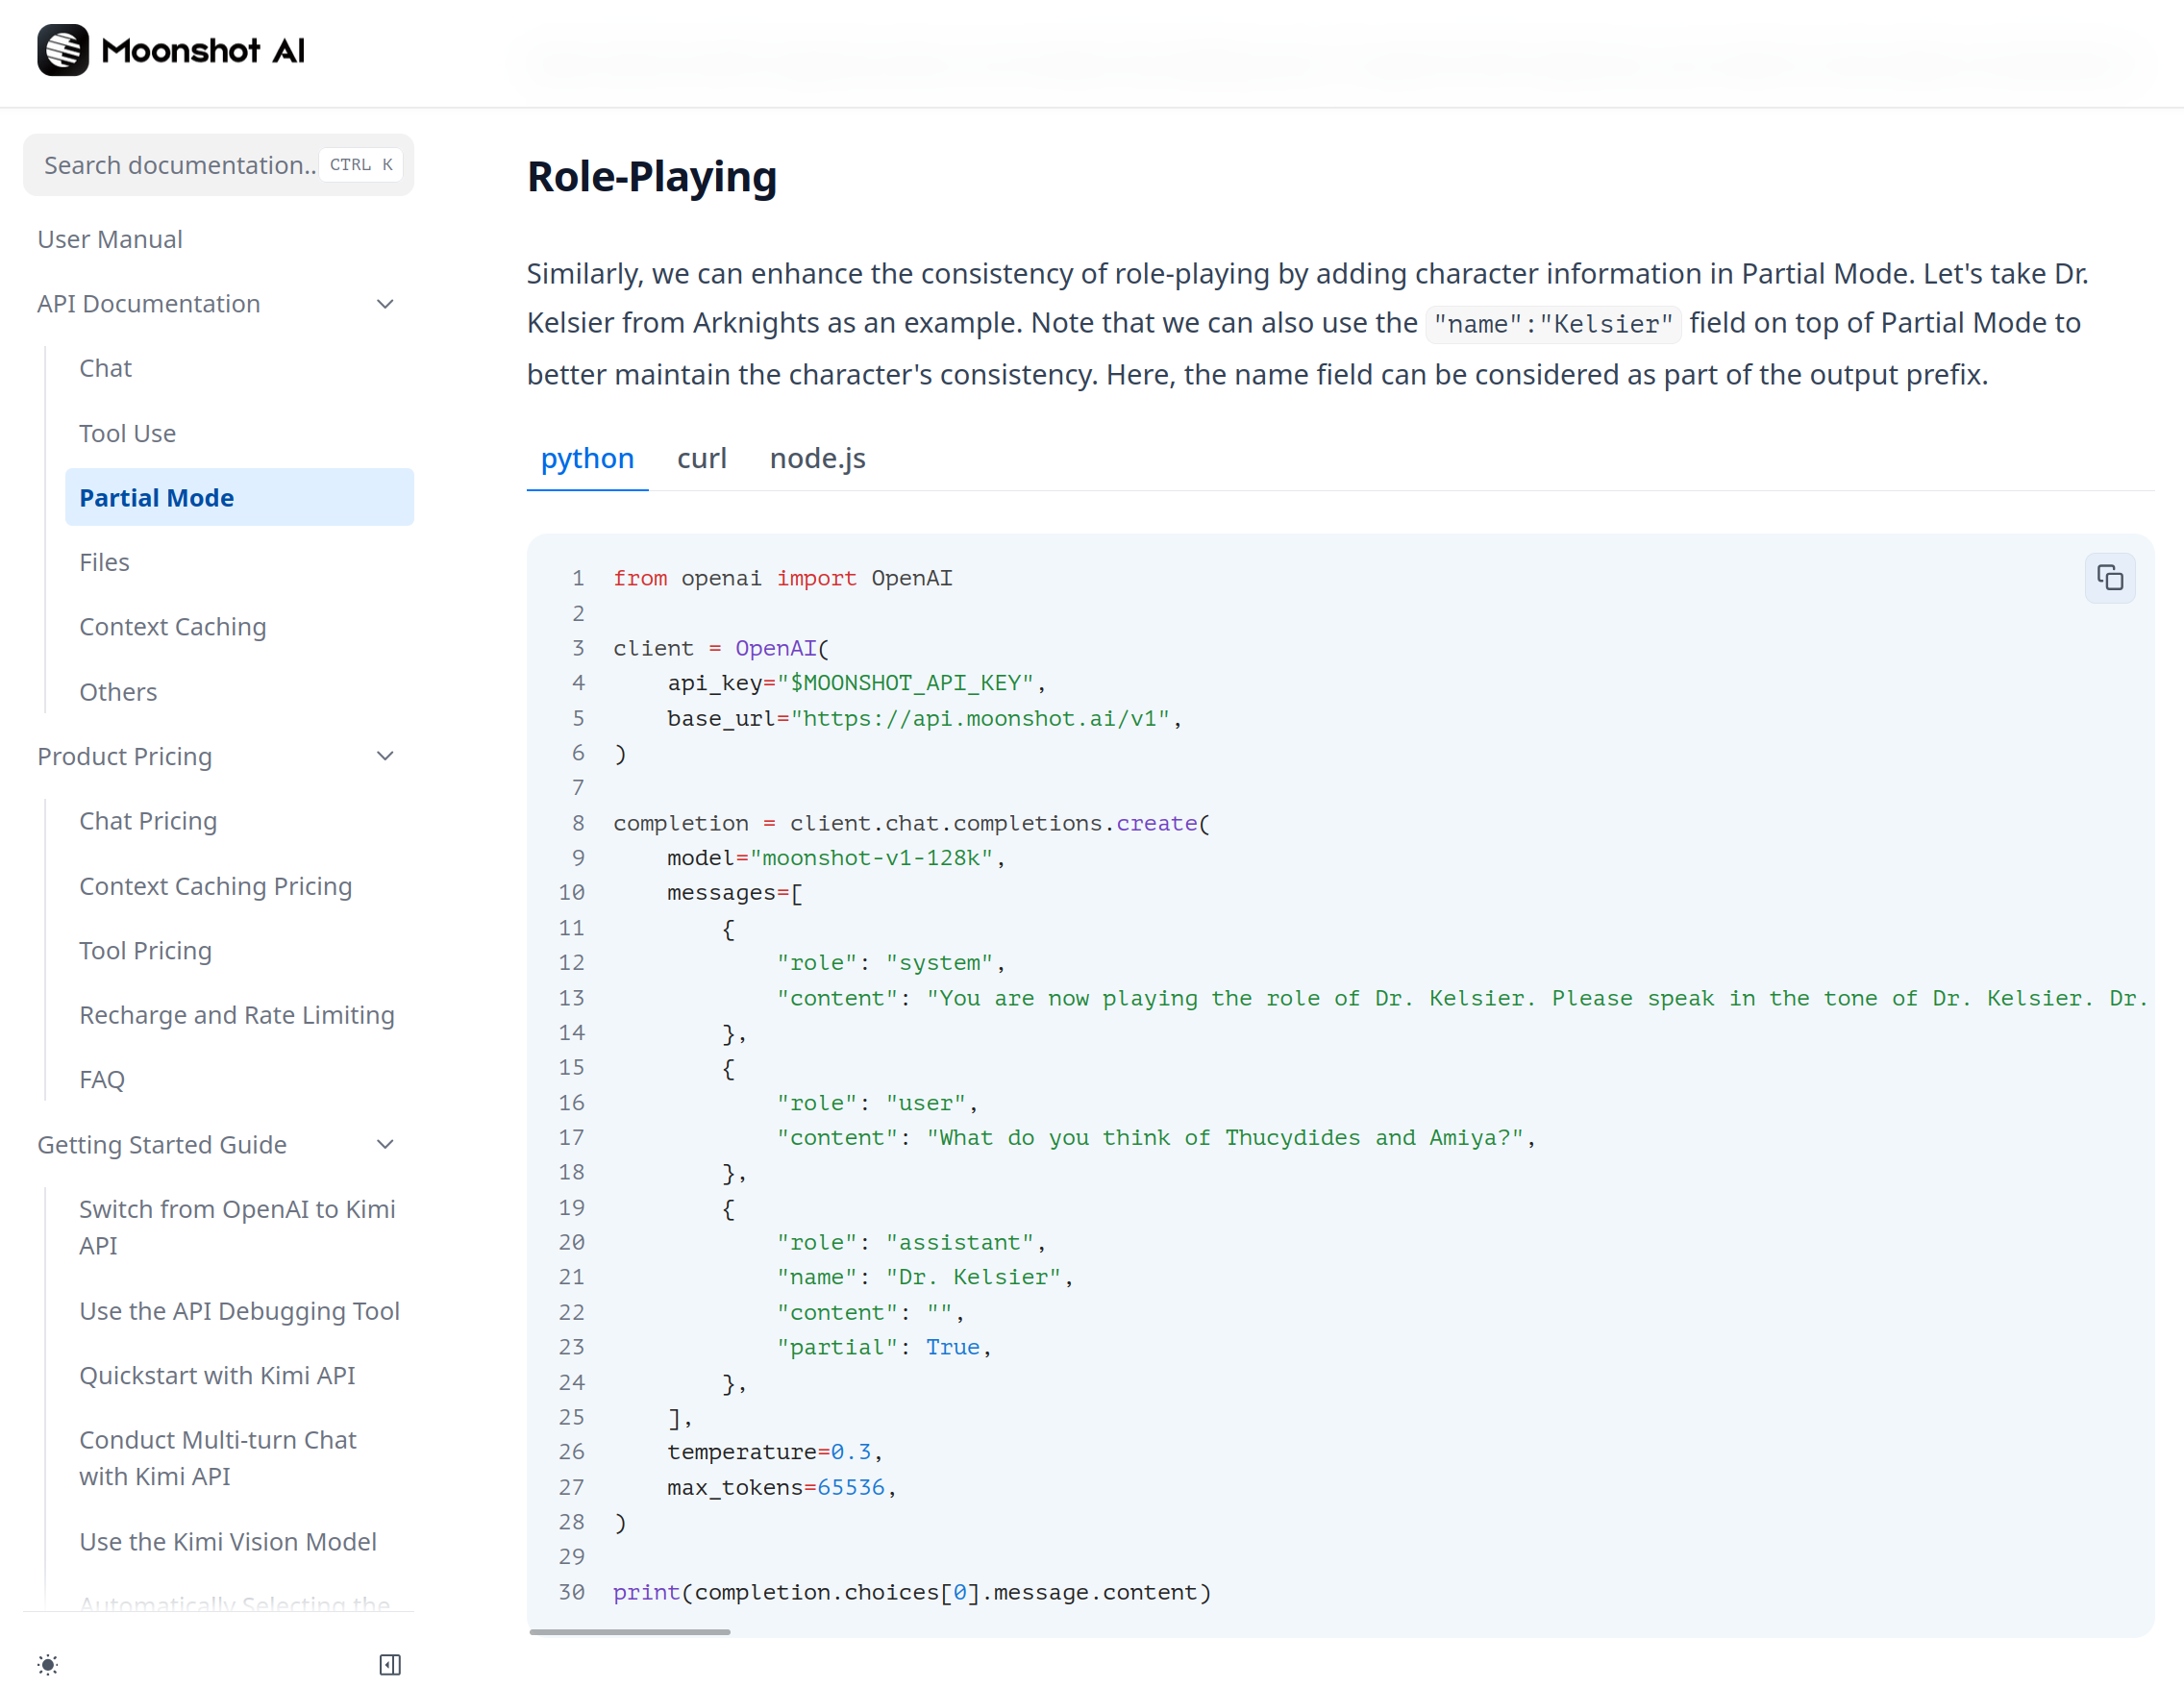
Task: Open the Tool Pricing page
Action: [x=145, y=950]
